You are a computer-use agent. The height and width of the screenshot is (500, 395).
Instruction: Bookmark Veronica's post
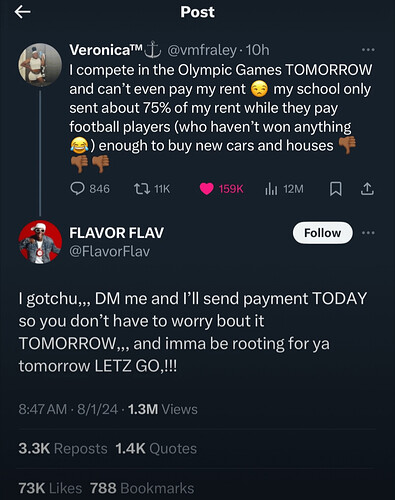click(335, 189)
